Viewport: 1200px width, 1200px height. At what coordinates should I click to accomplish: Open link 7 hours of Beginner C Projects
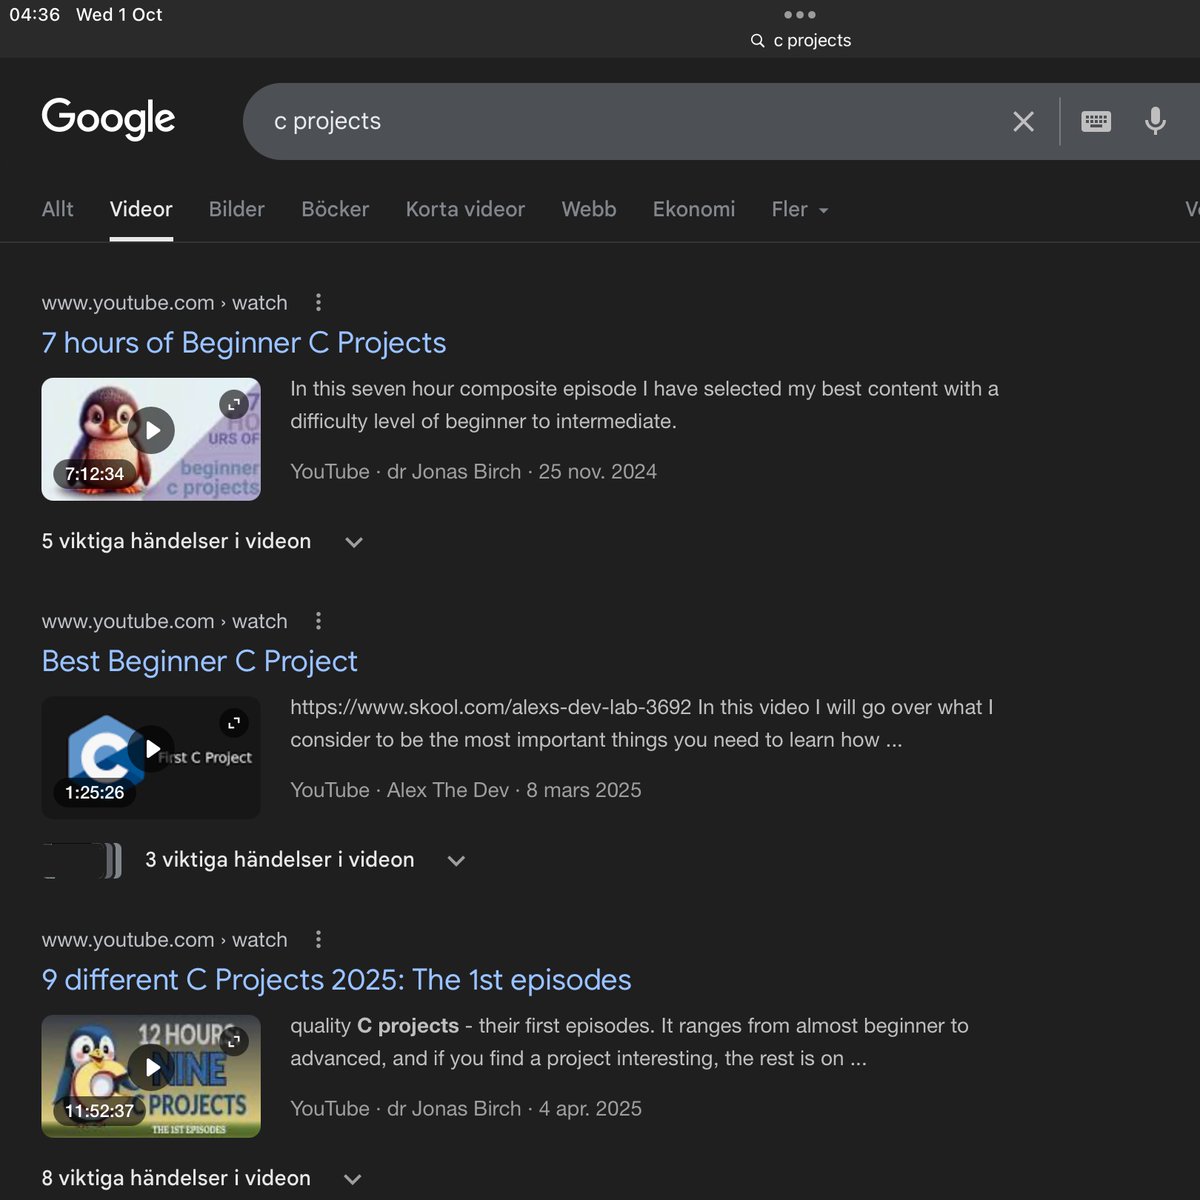[x=244, y=343]
